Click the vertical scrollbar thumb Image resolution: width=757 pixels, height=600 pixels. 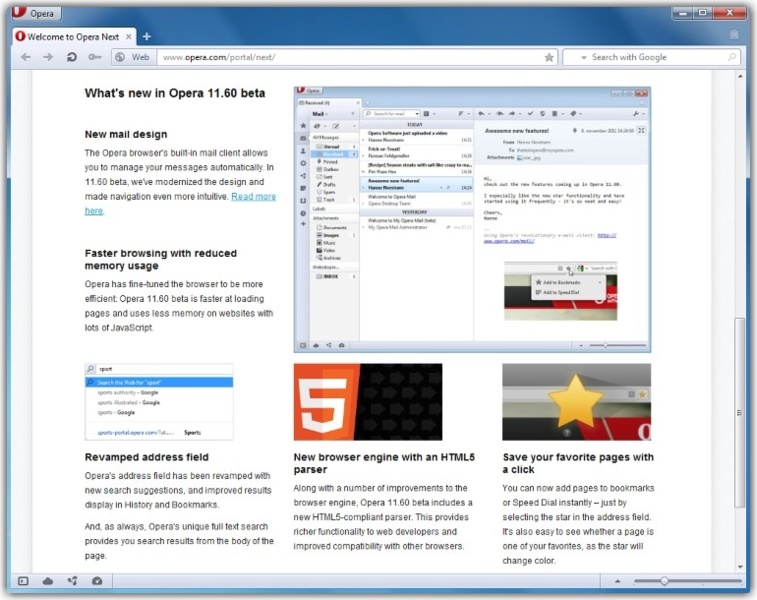coord(740,413)
